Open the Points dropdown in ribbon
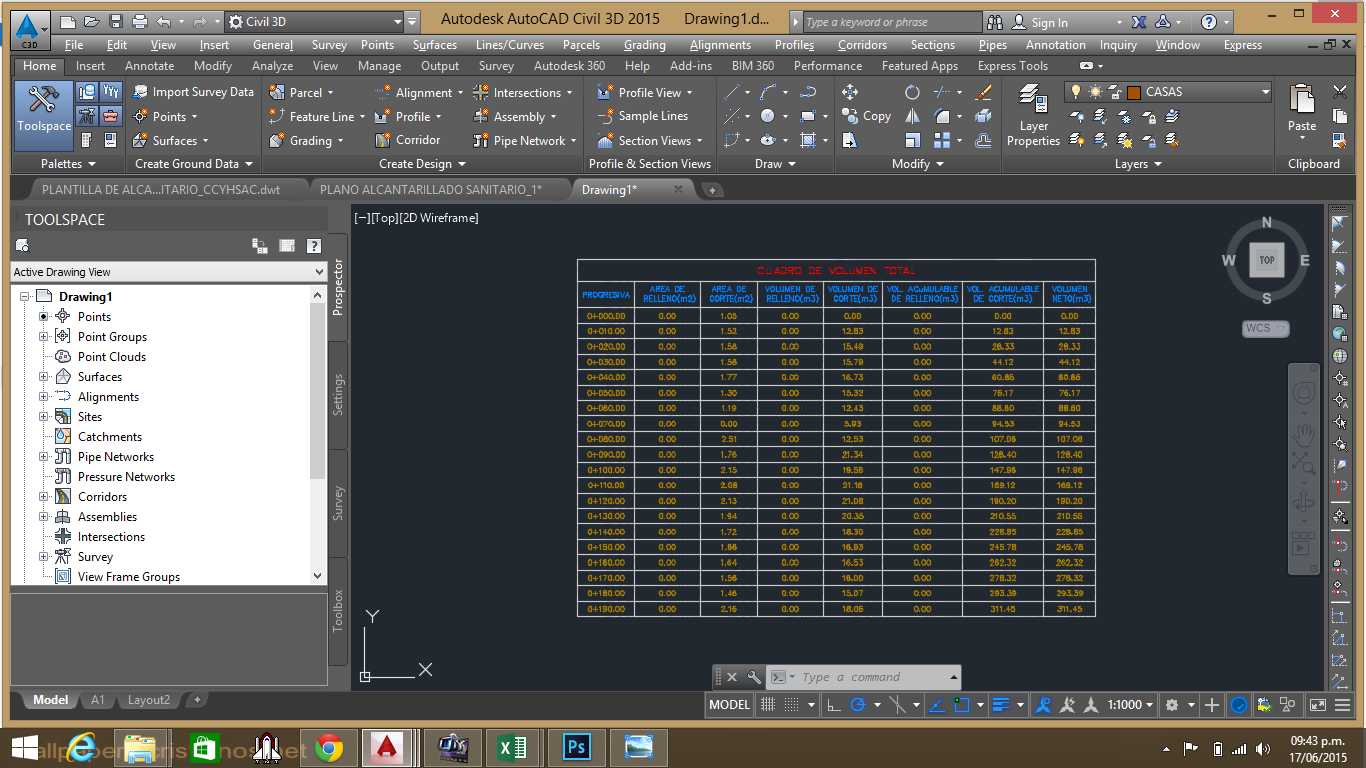The height and width of the screenshot is (768, 1366). click(x=170, y=116)
